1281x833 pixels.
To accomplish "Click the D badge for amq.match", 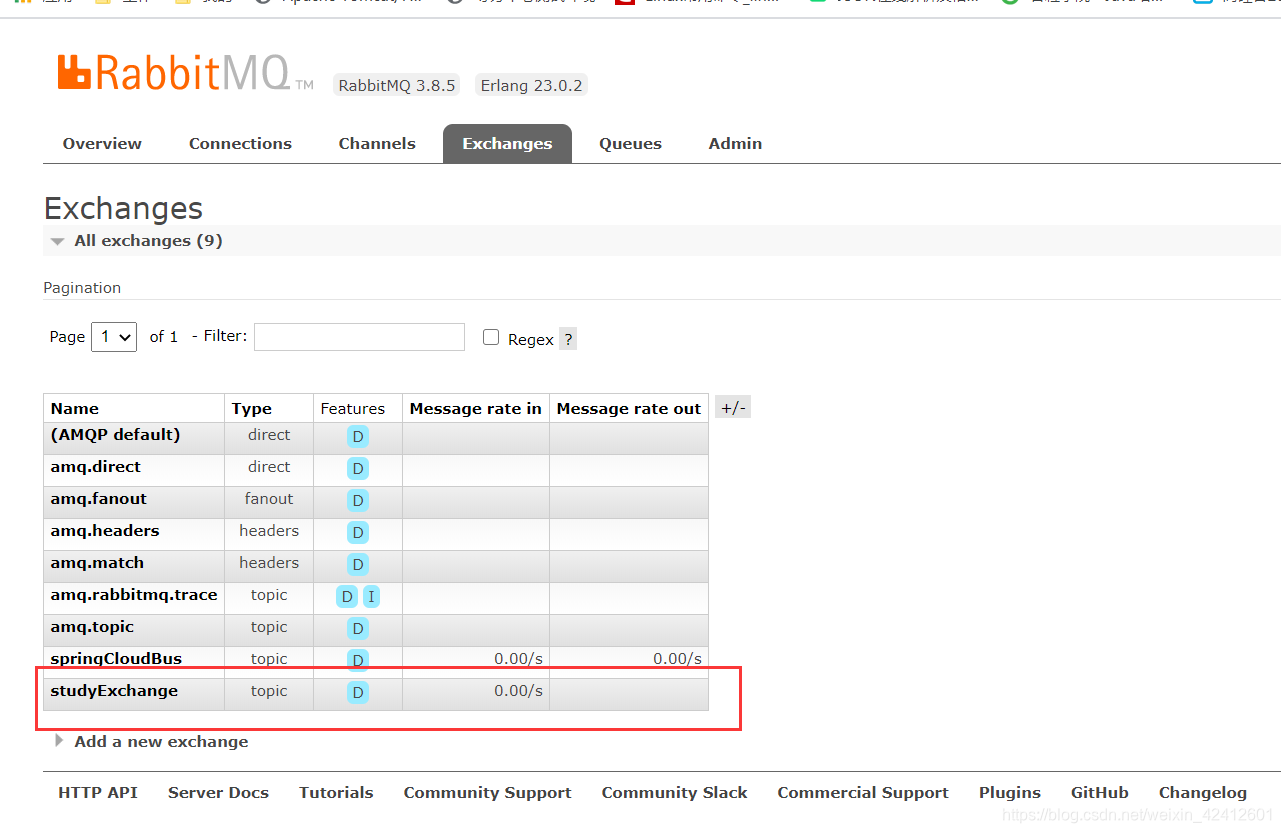I will [358, 564].
